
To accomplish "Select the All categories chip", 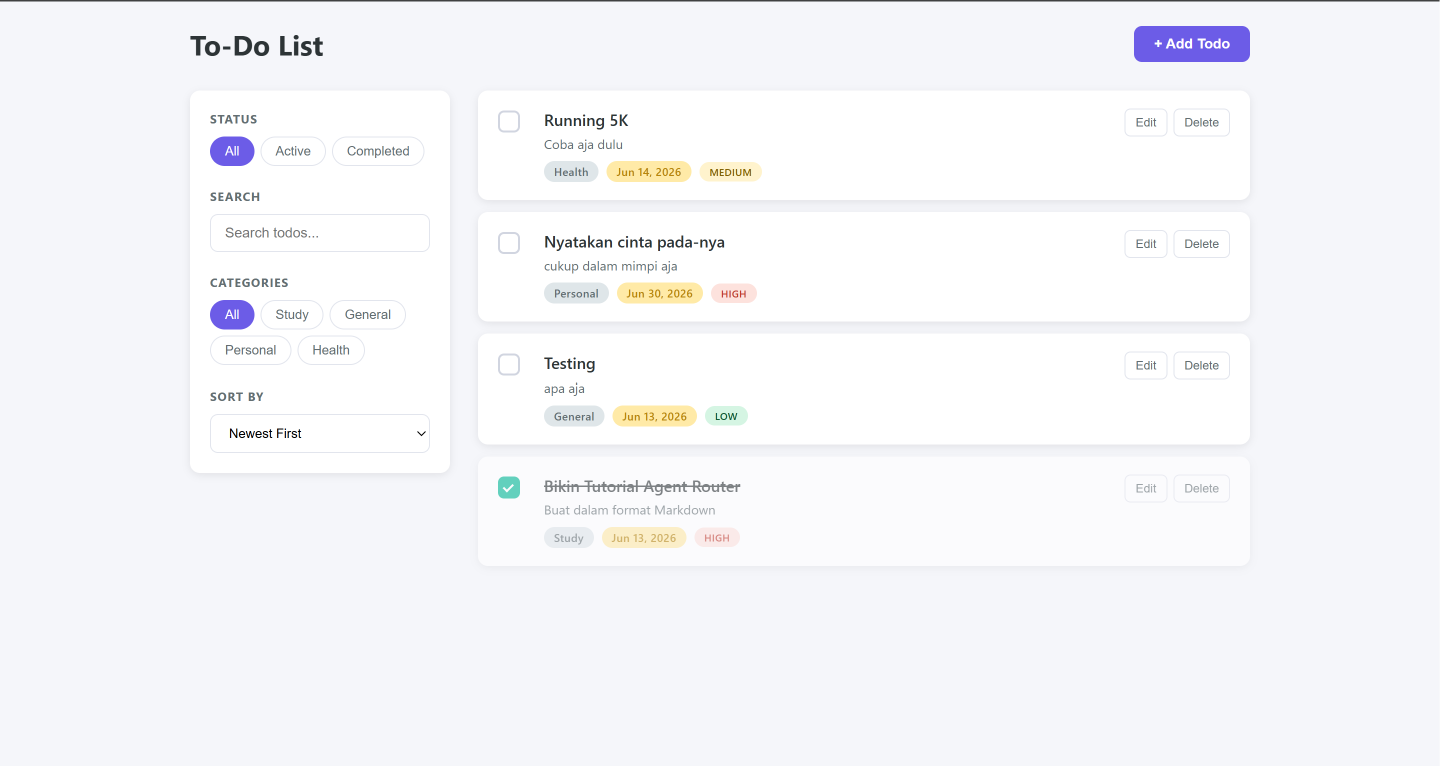I will pyautogui.click(x=232, y=315).
